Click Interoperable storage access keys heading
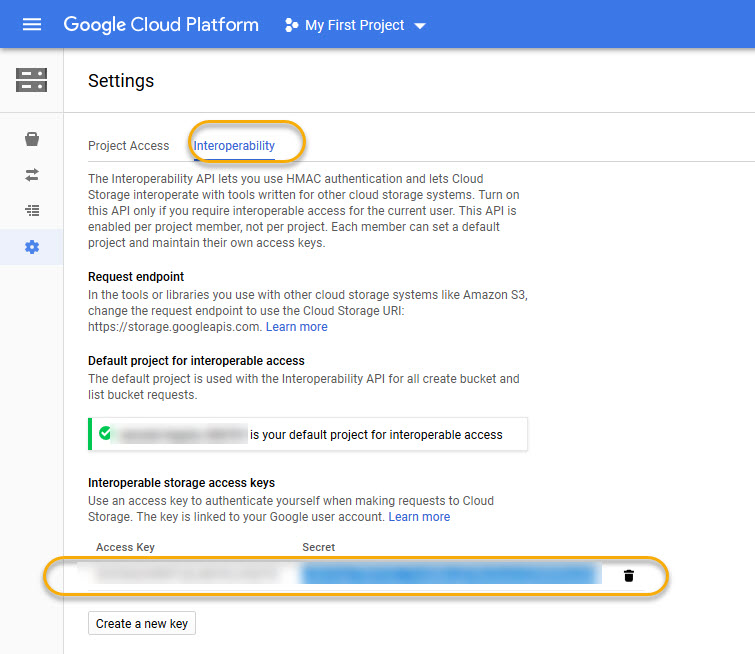Viewport: 755px width, 654px height. (182, 483)
